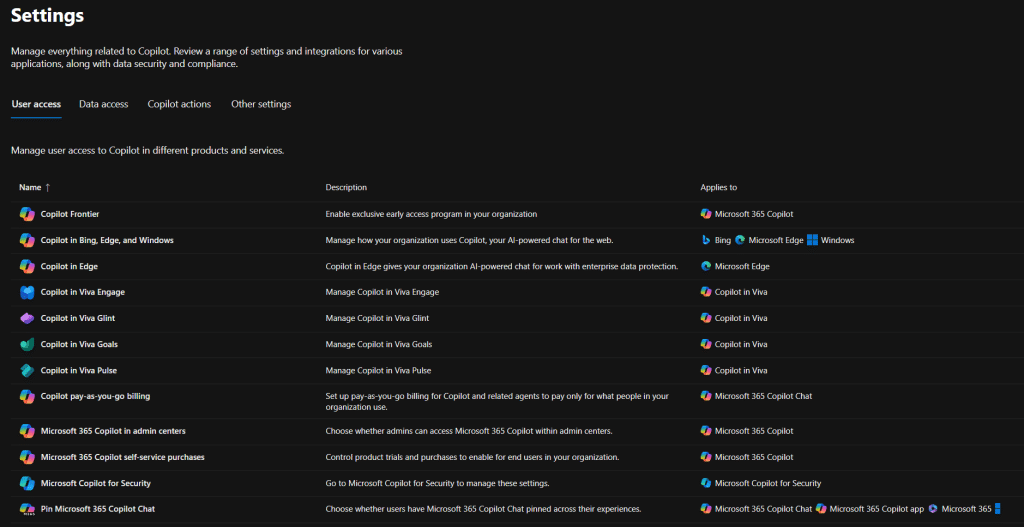Click the Copilot in Viva icon for Viva Pulse
The width and height of the screenshot is (1024, 527).
point(706,370)
